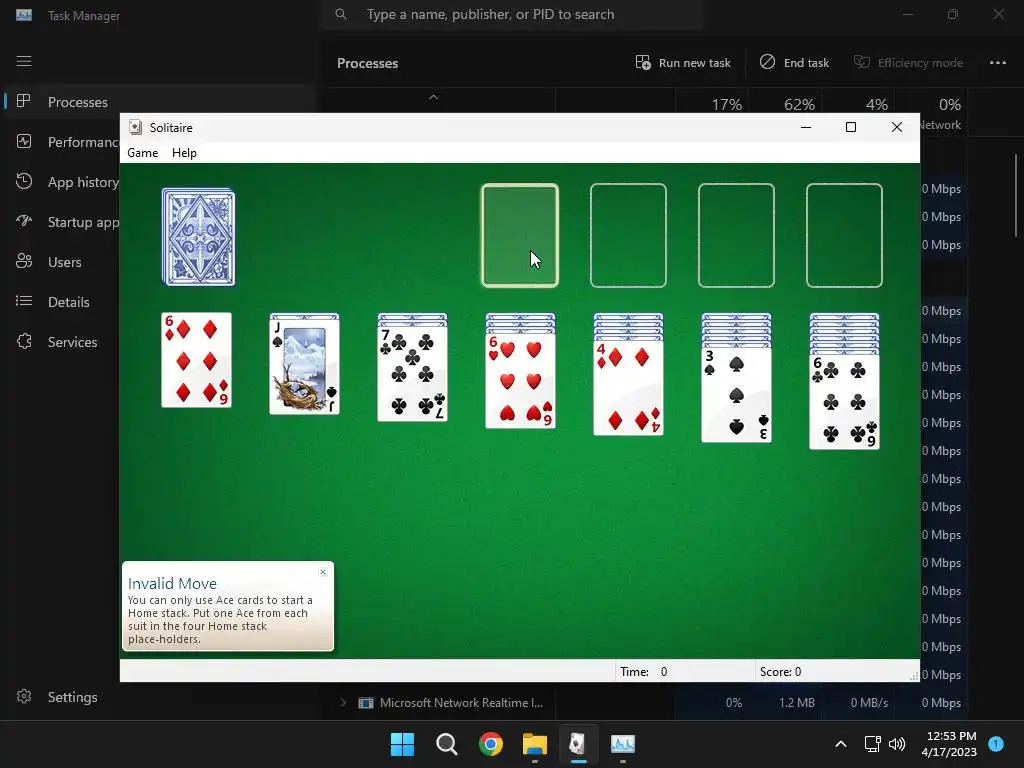The width and height of the screenshot is (1024, 768).
Task: Open taskbar Search
Action: click(447, 744)
